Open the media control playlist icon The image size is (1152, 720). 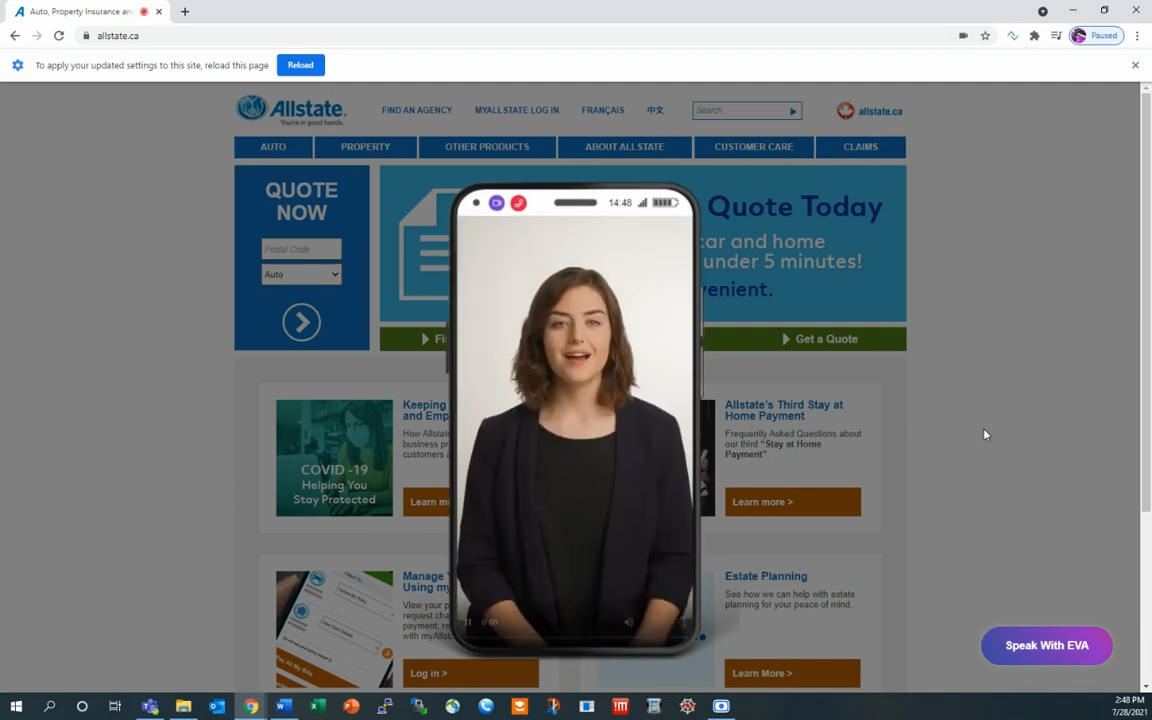[1056, 35]
